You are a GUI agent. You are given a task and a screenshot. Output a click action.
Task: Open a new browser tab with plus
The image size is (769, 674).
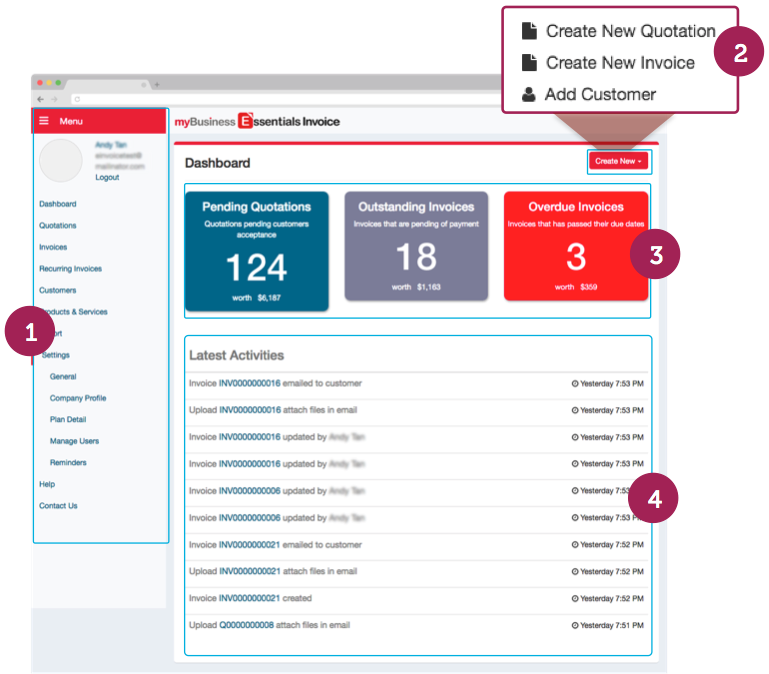tap(156, 85)
